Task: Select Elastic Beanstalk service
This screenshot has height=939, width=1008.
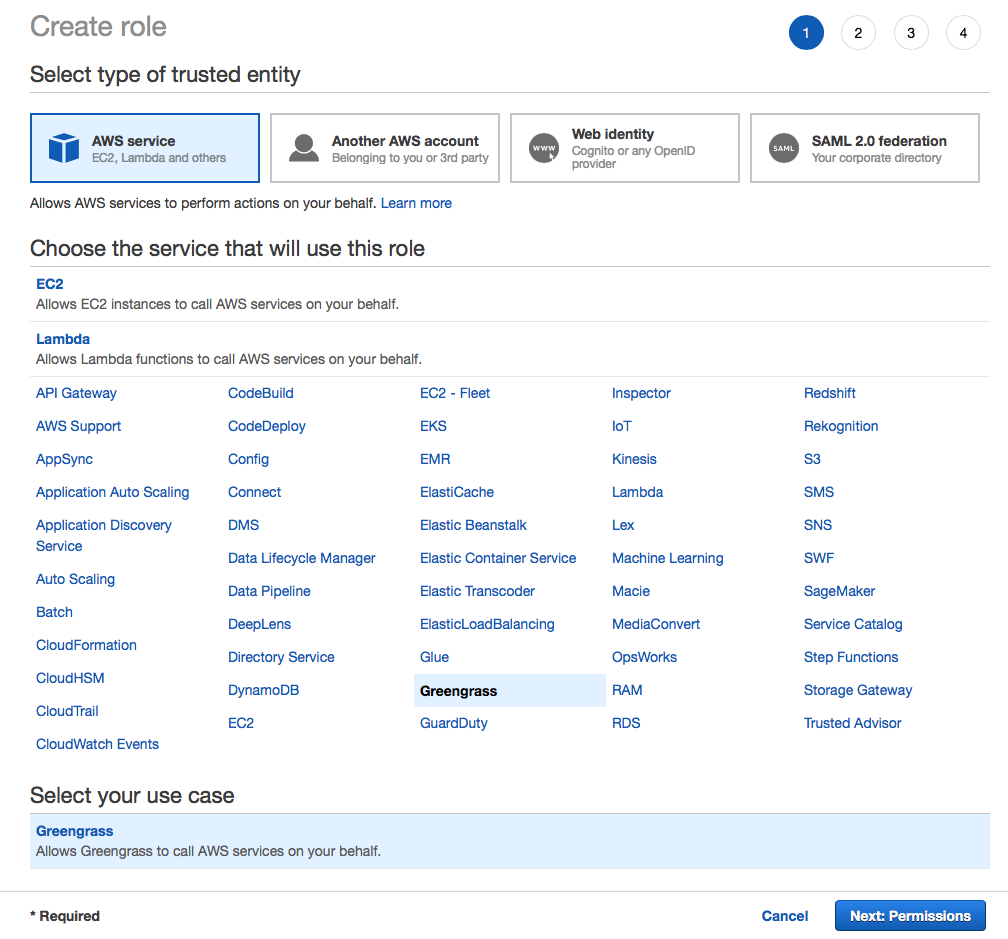Action: [x=473, y=525]
